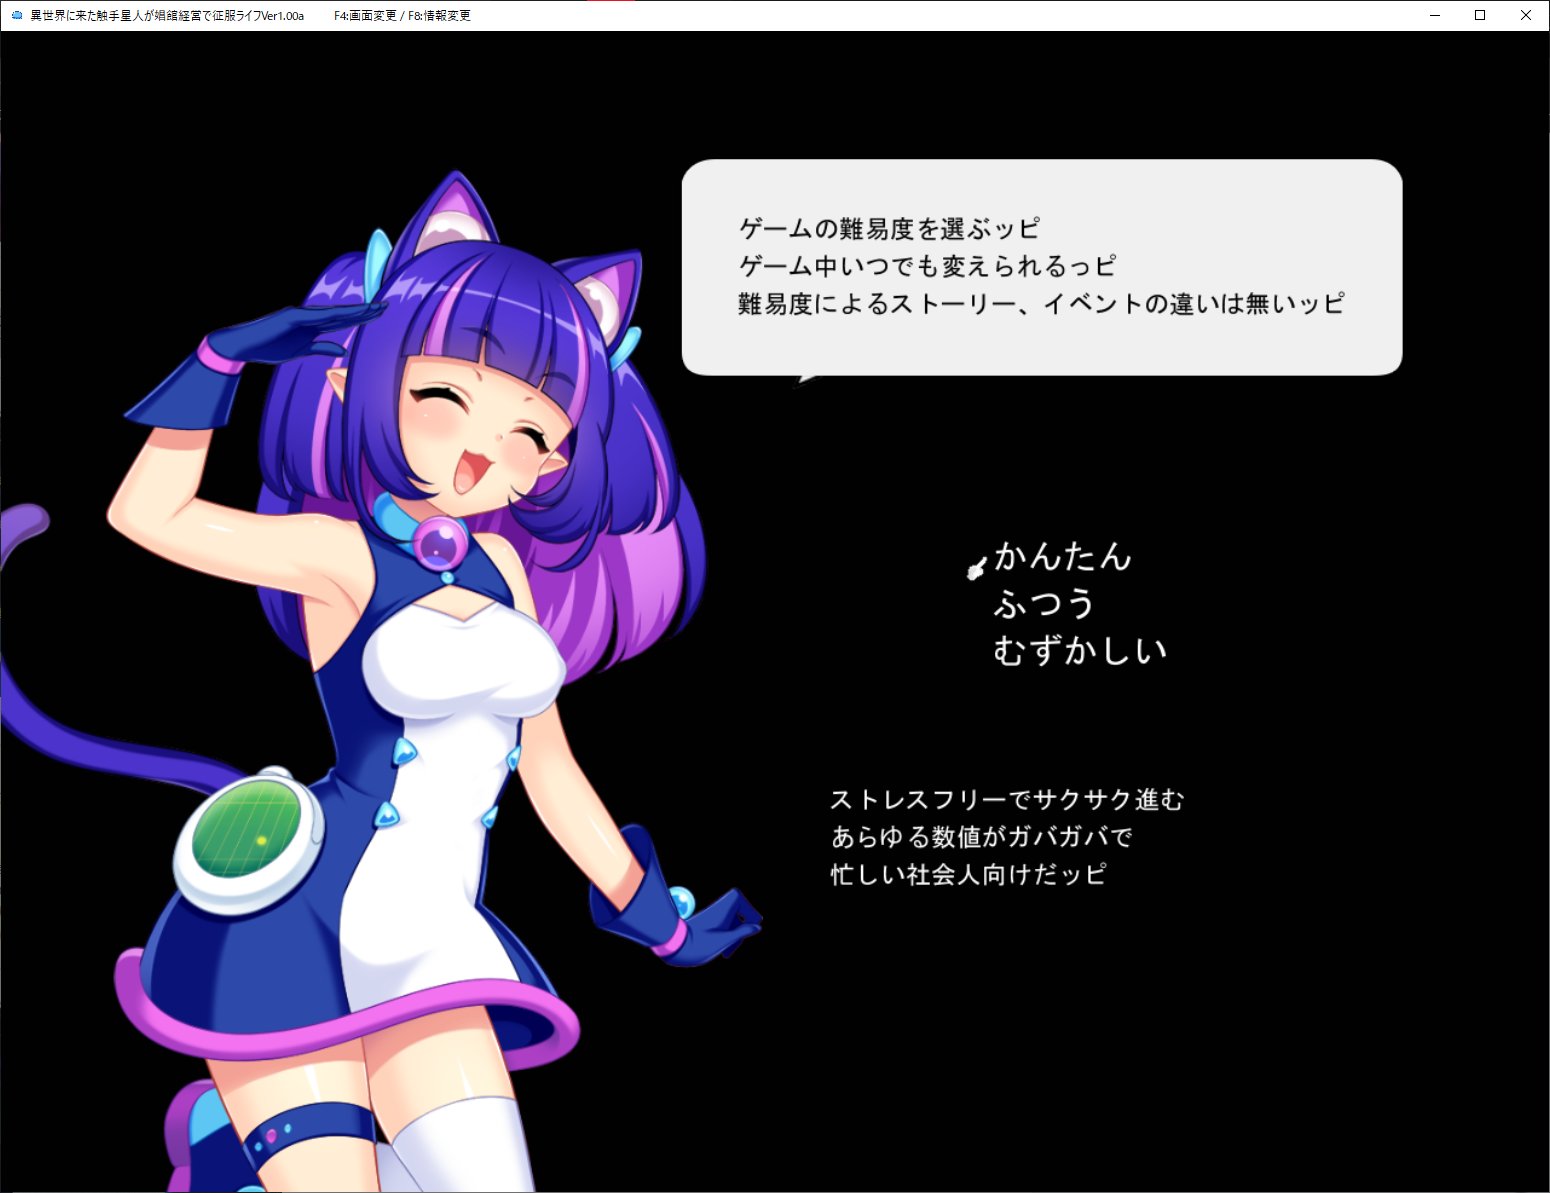Click the ストレスフリーでサクサク進む description text
The image size is (1550, 1193).
pos(1006,800)
